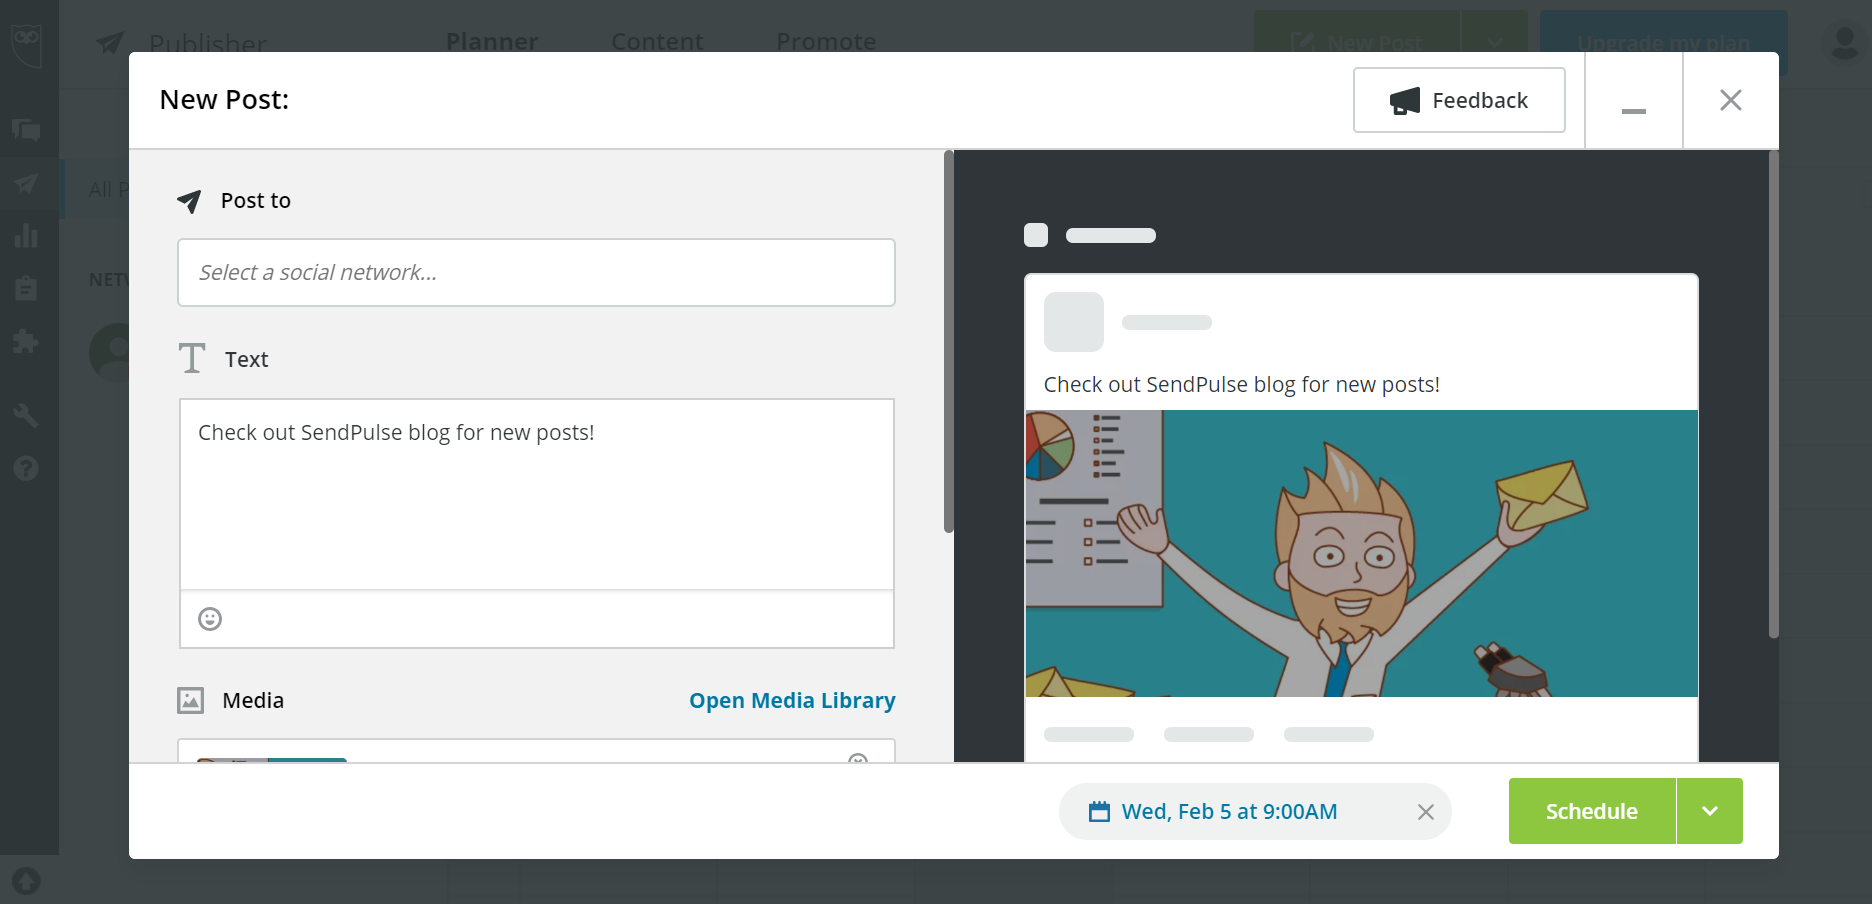This screenshot has height=904, width=1872.
Task: Open the Tools wrench sidebar icon
Action: (x=27, y=415)
